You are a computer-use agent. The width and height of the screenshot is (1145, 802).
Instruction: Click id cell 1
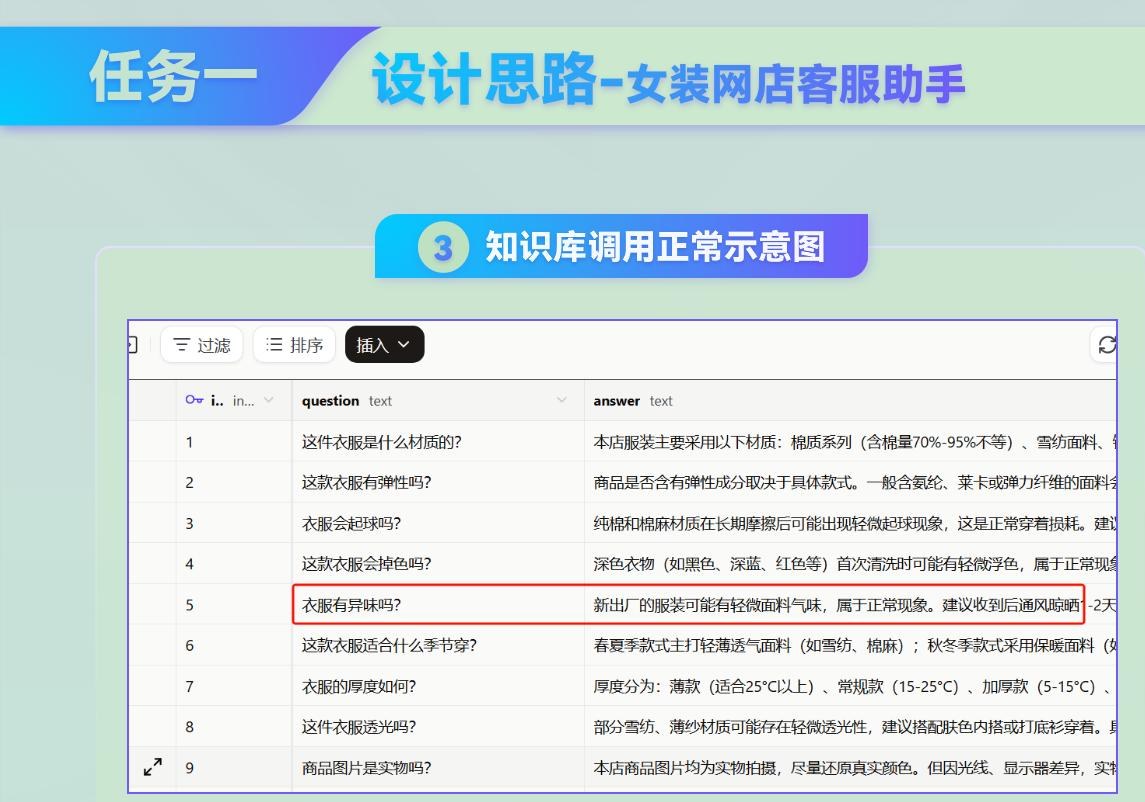pyautogui.click(x=234, y=441)
